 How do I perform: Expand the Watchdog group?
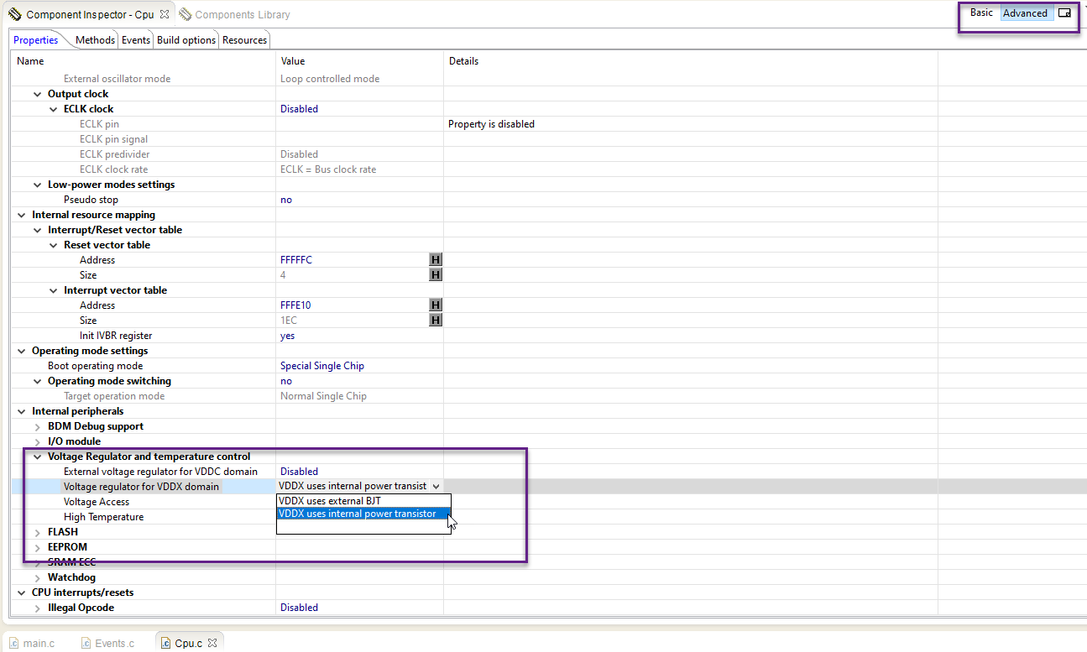pyautogui.click(x=37, y=578)
